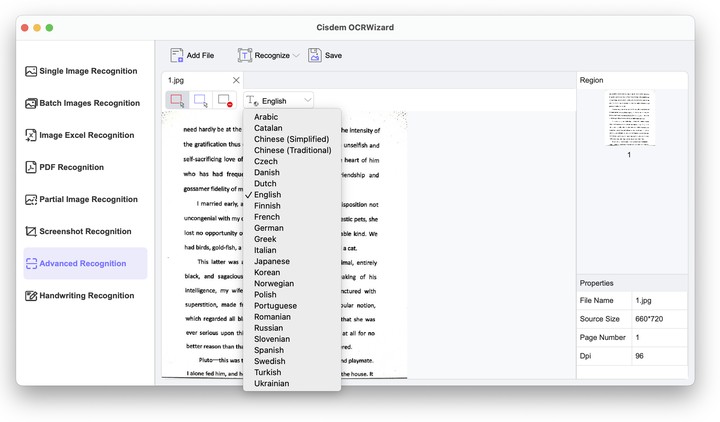Choose Czech from language list
This screenshot has width=720, height=422.
click(292, 161)
